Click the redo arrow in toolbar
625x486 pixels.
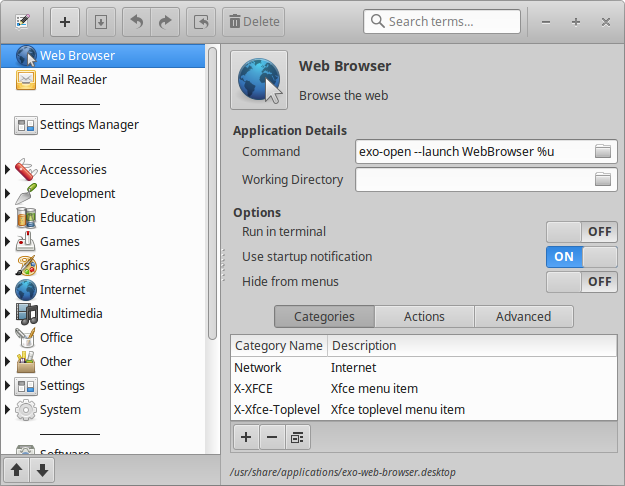165,21
